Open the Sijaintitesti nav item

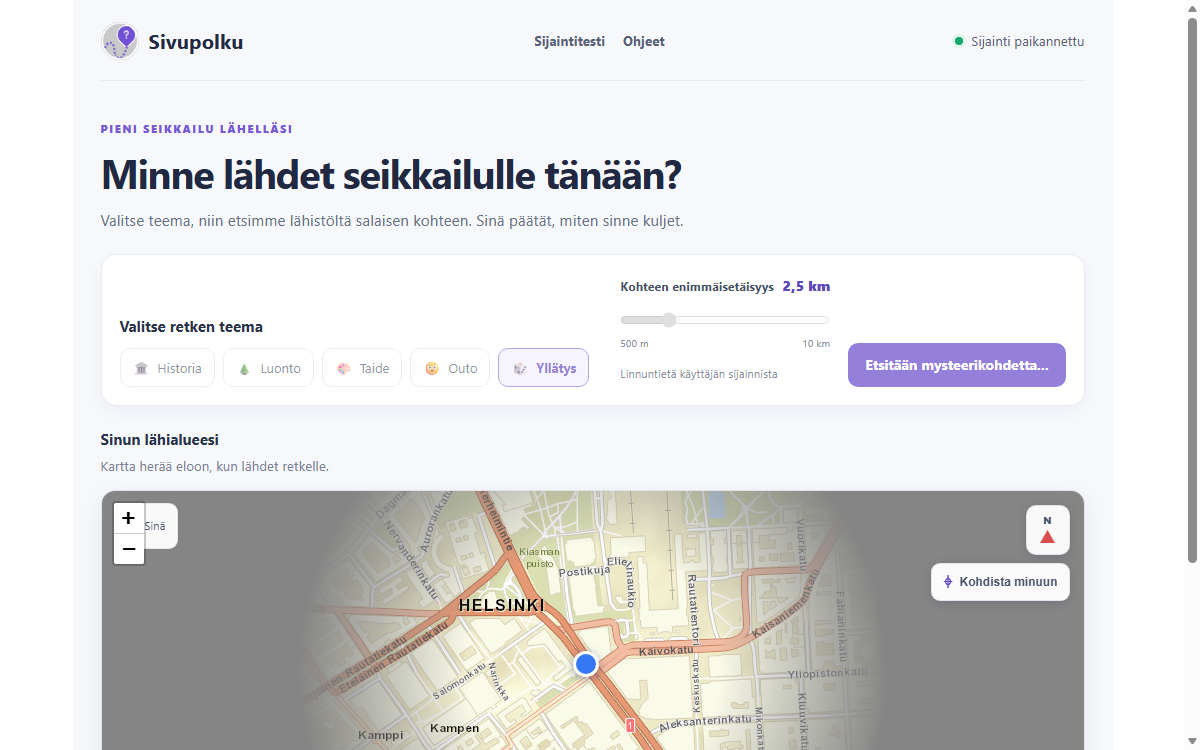570,42
